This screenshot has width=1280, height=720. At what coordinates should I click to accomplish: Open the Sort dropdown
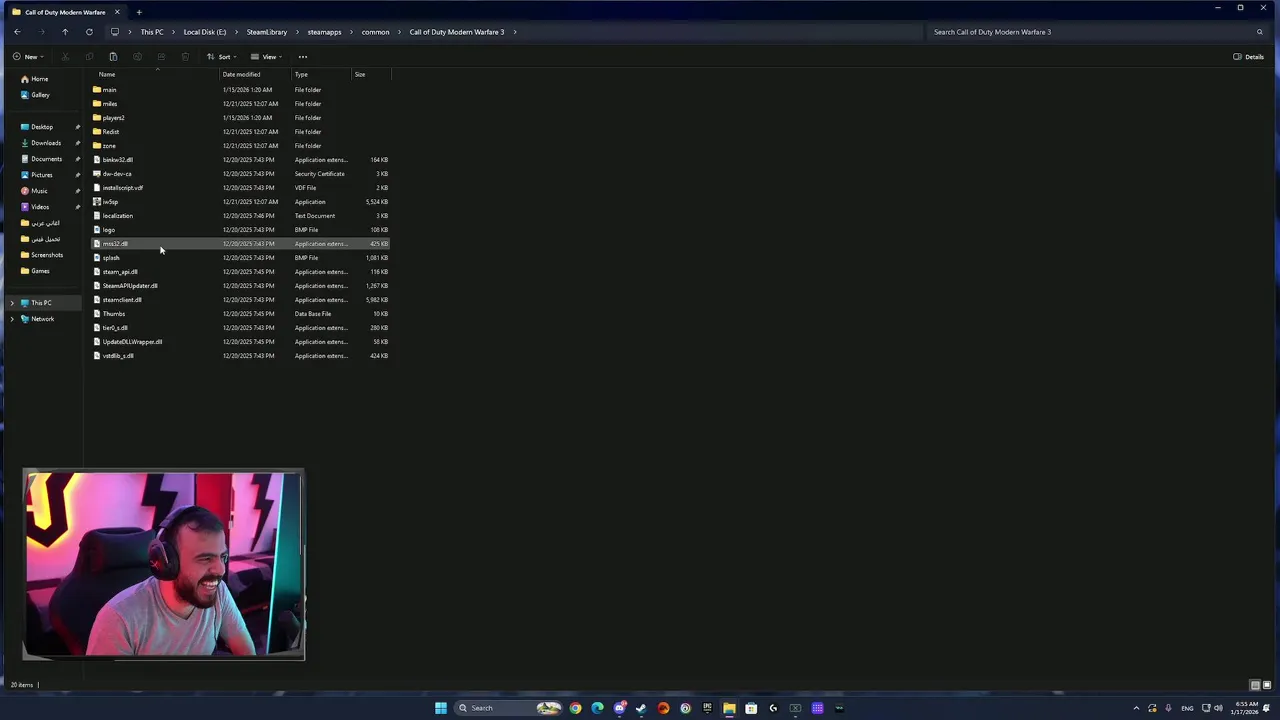click(x=222, y=57)
